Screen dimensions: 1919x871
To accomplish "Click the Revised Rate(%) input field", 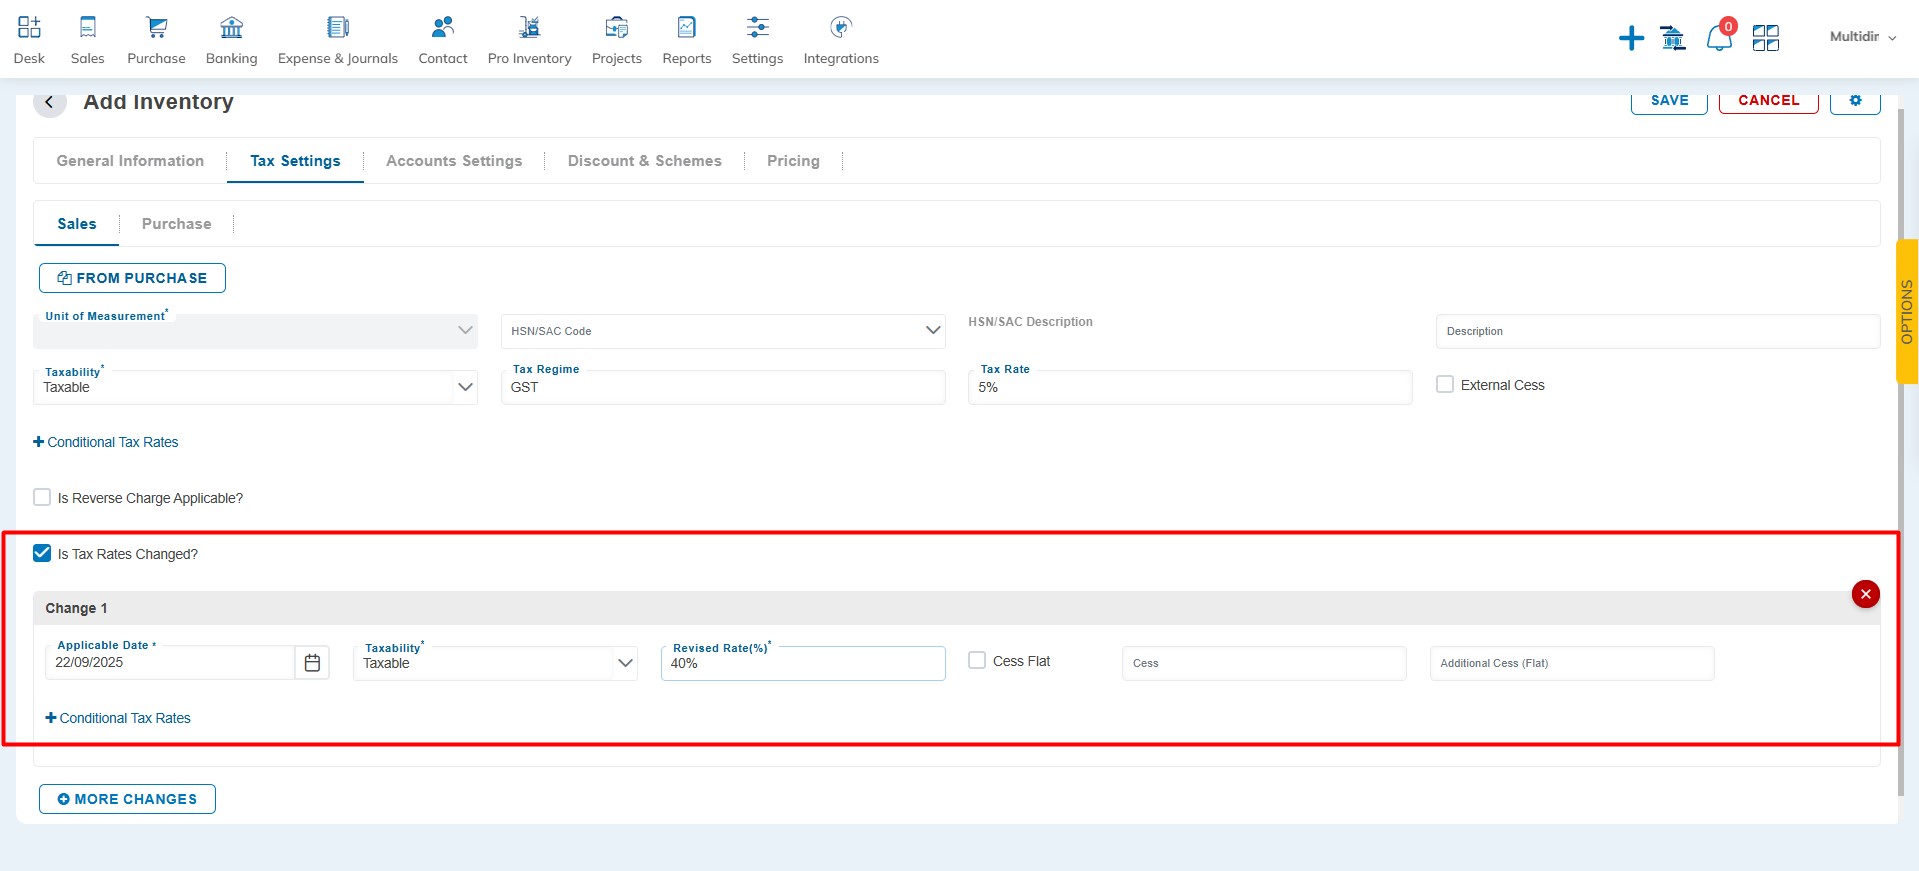I will tap(802, 664).
